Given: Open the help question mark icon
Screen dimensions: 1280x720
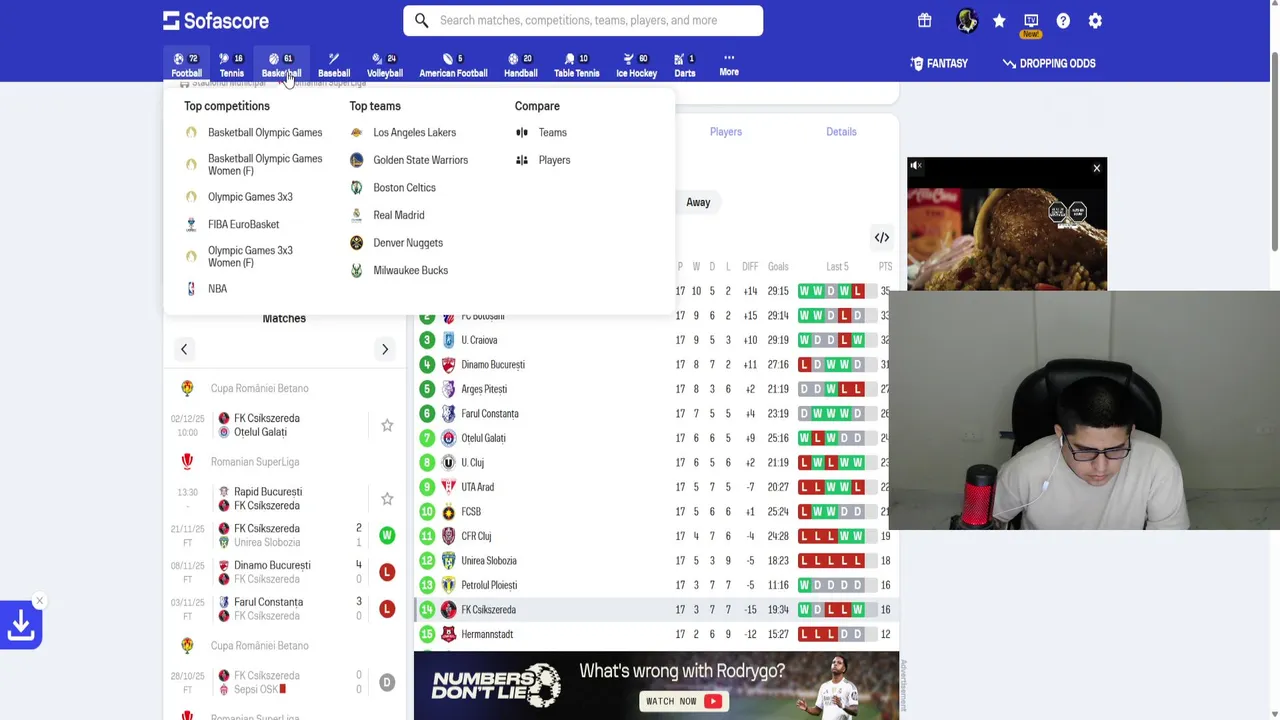Looking at the screenshot, I should 1063,21.
